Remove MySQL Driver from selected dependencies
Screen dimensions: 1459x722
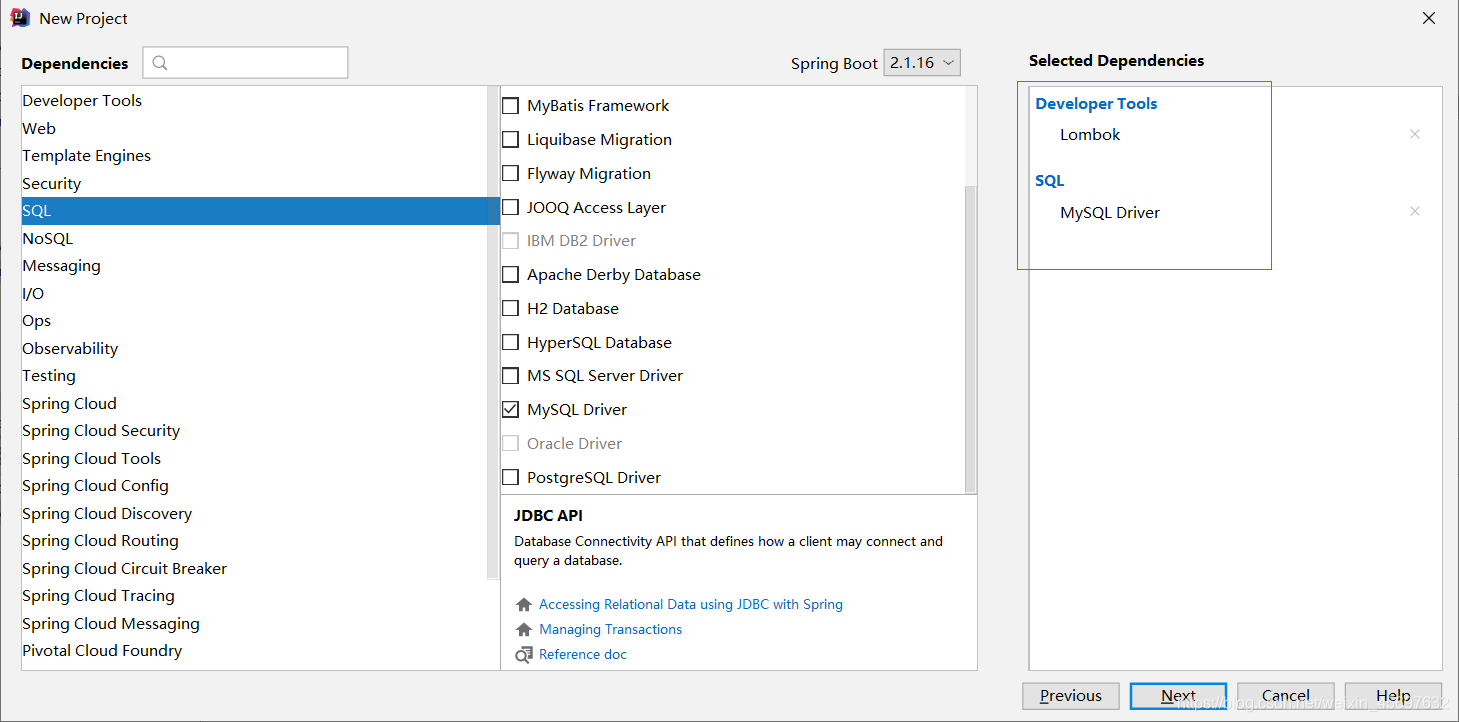point(1414,211)
